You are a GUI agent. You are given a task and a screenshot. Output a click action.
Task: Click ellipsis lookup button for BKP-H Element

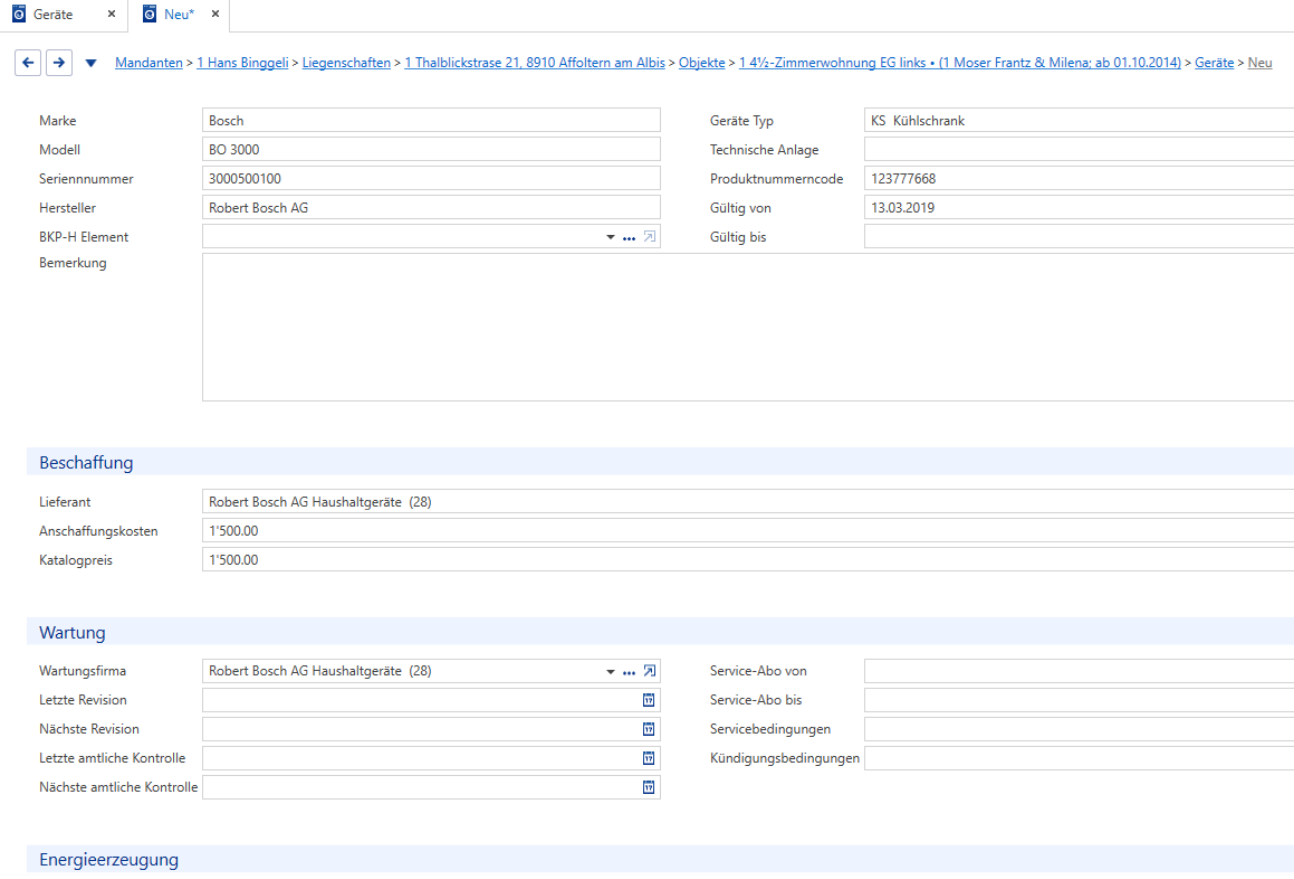coord(629,238)
